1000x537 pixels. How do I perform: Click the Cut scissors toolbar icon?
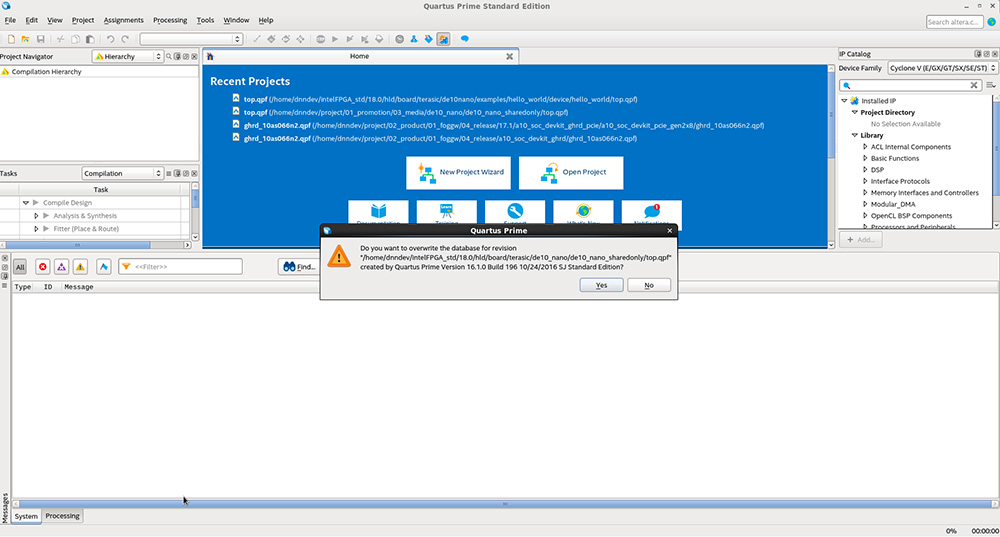pos(61,39)
